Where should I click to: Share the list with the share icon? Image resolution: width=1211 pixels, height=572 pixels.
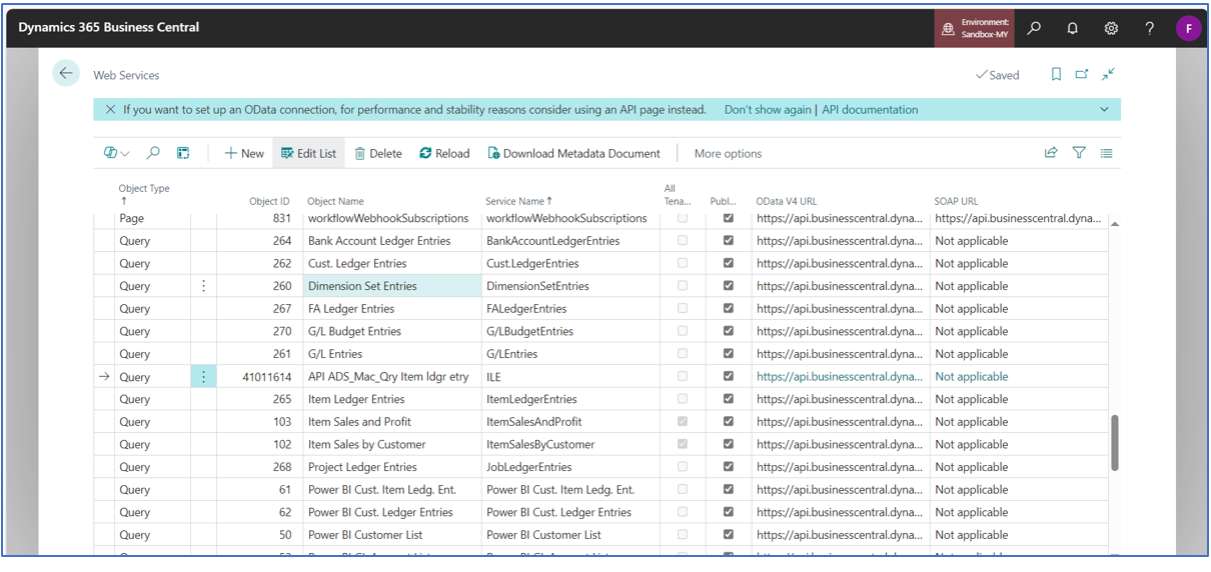(x=1051, y=153)
